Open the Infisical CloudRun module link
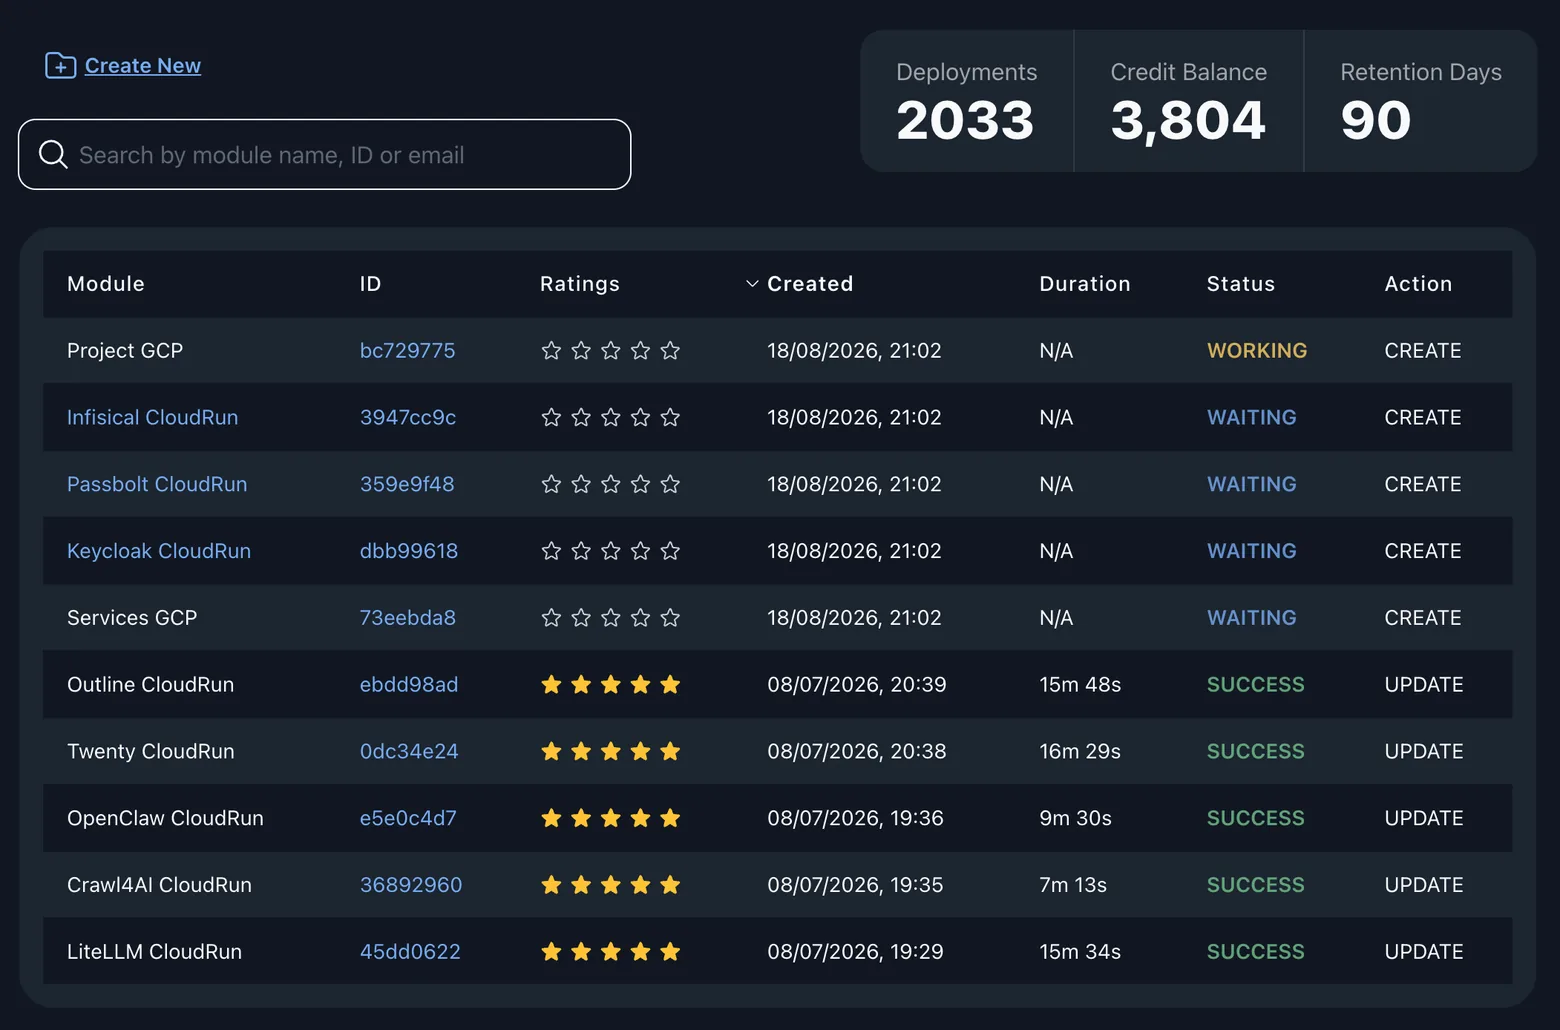 click(x=153, y=417)
